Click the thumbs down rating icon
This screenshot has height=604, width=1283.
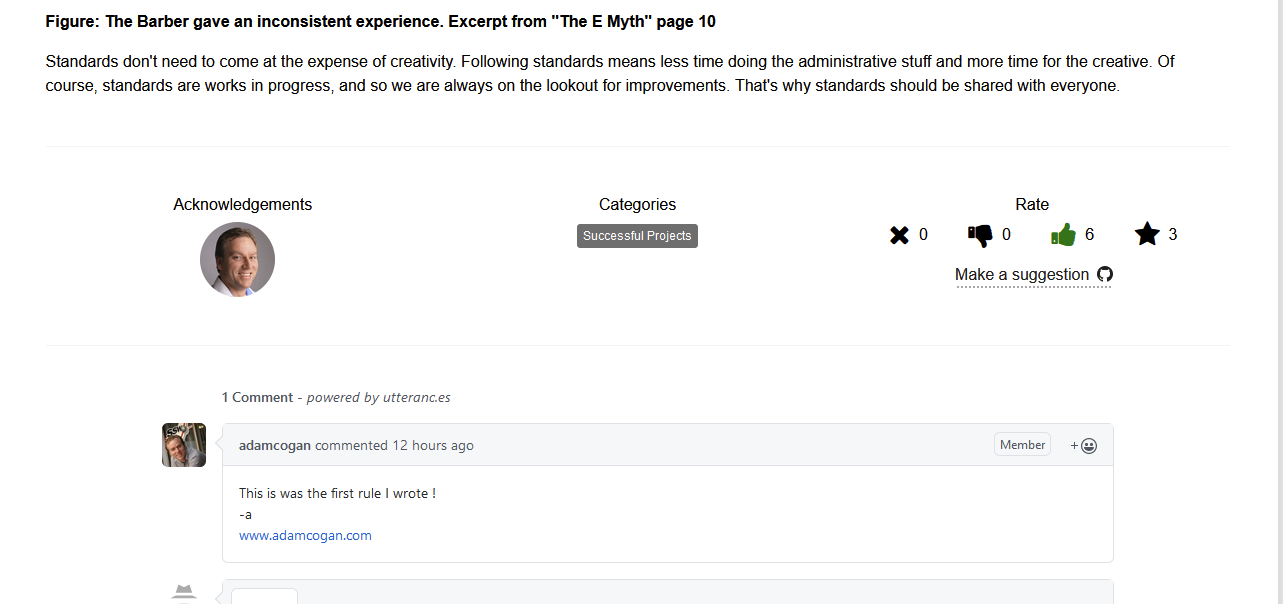click(980, 235)
